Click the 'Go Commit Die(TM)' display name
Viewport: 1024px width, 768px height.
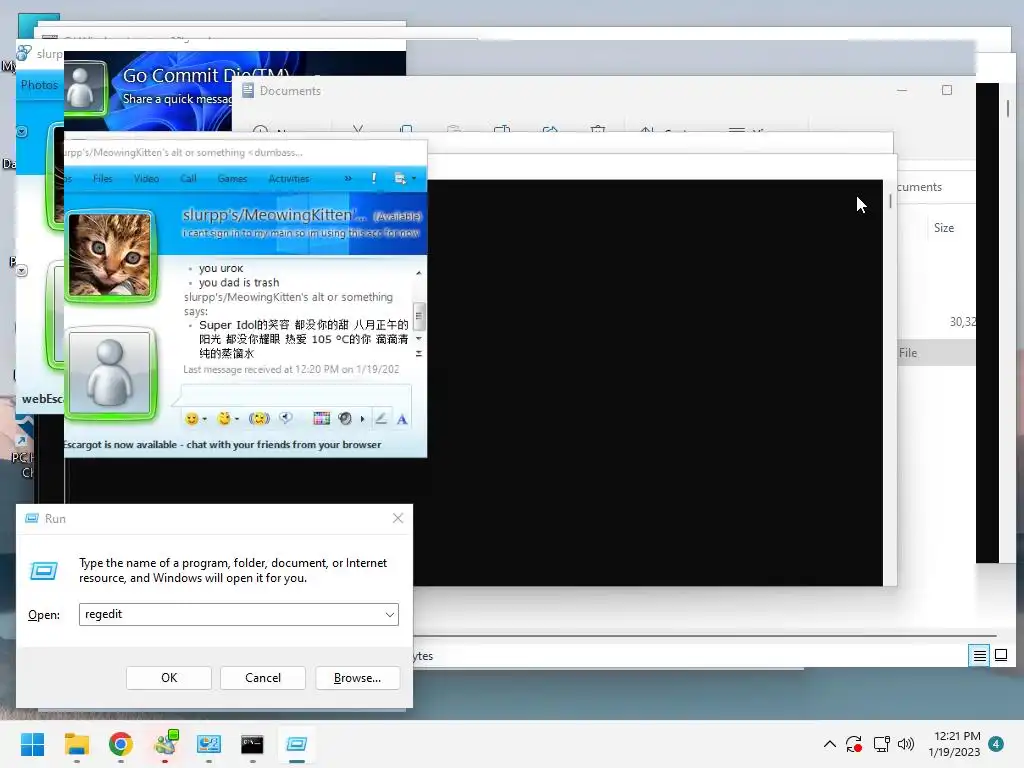[x=205, y=76]
